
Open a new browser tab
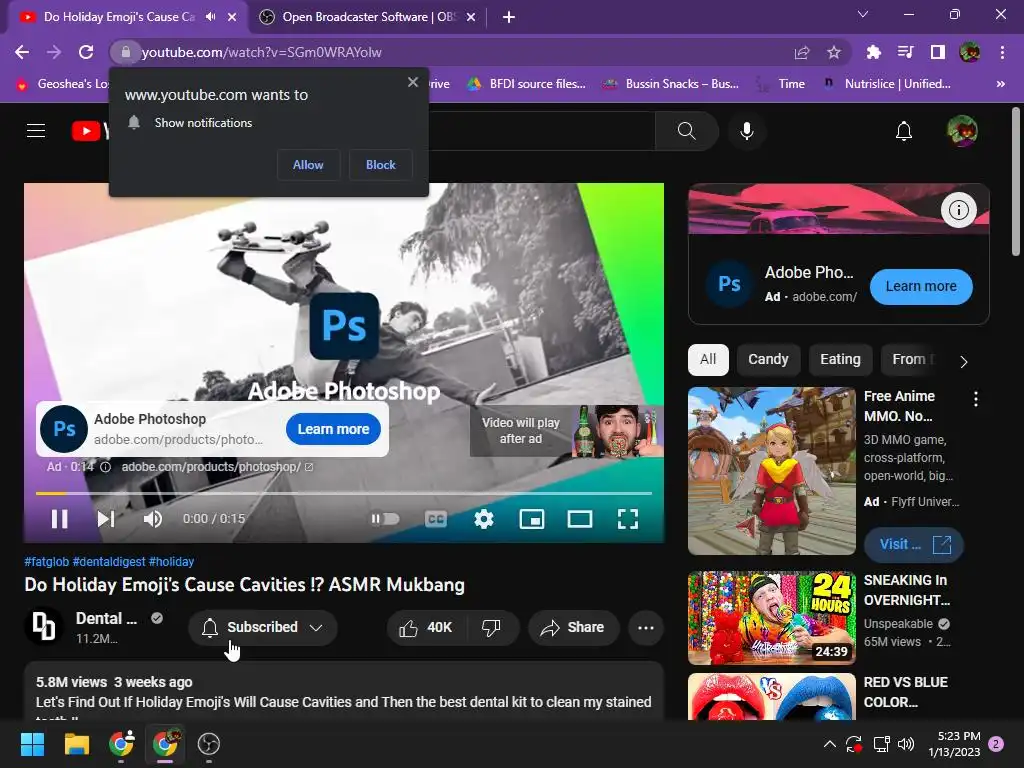(x=509, y=18)
